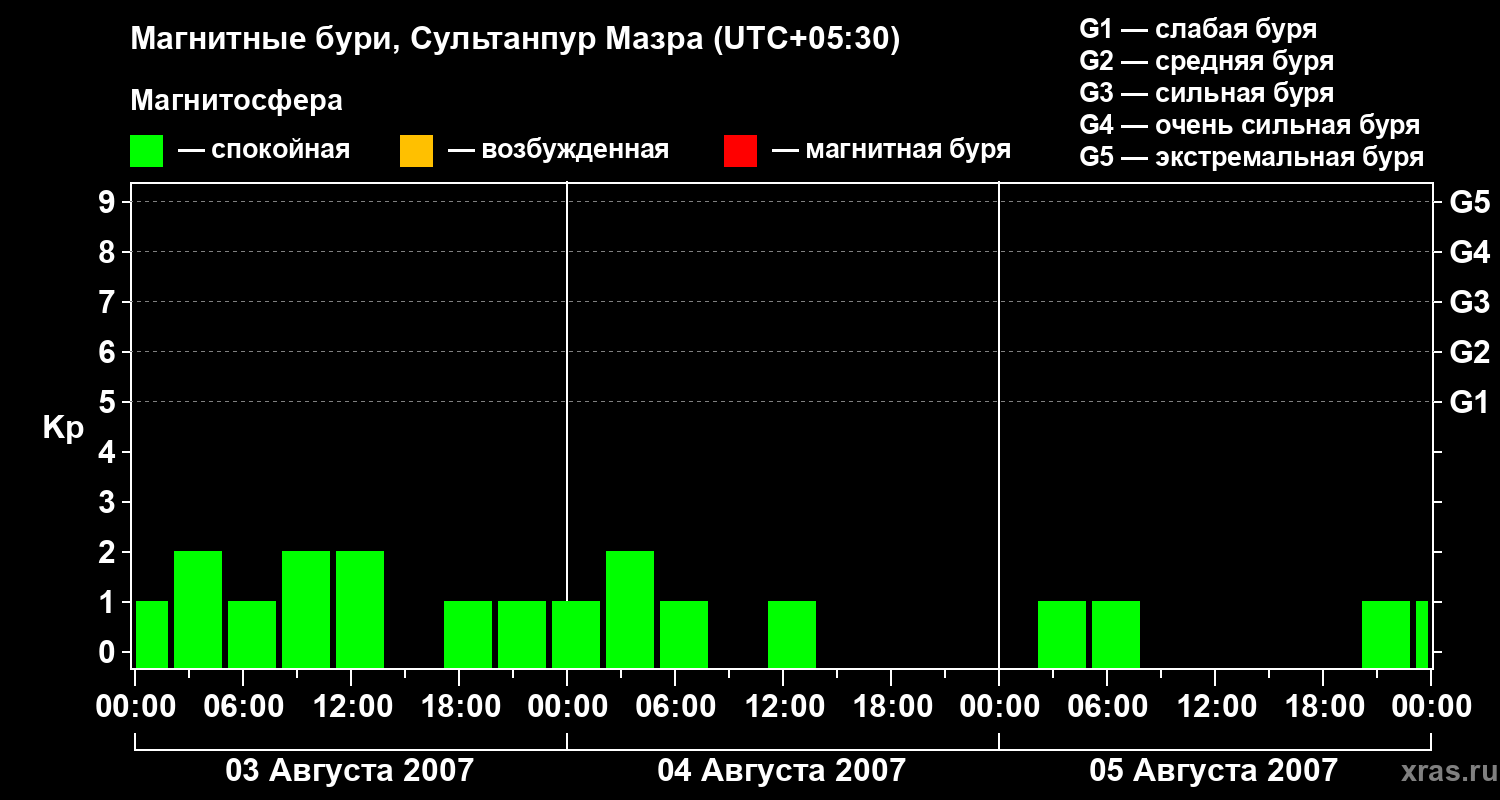Click the G2 label on right axis
The image size is (1500, 800).
(1470, 353)
